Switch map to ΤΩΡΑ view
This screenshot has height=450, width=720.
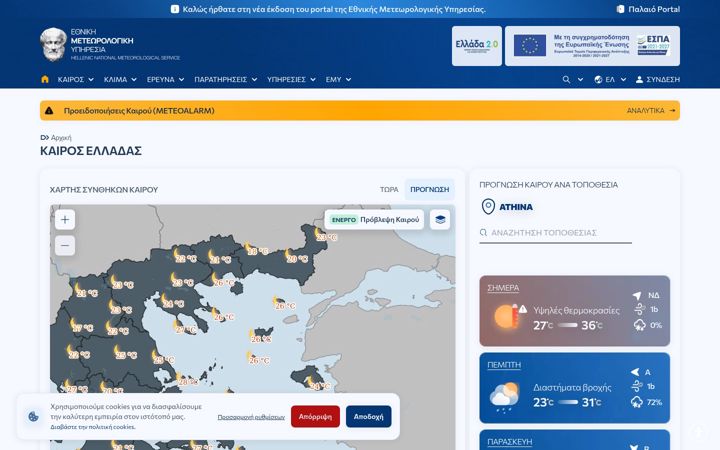389,190
